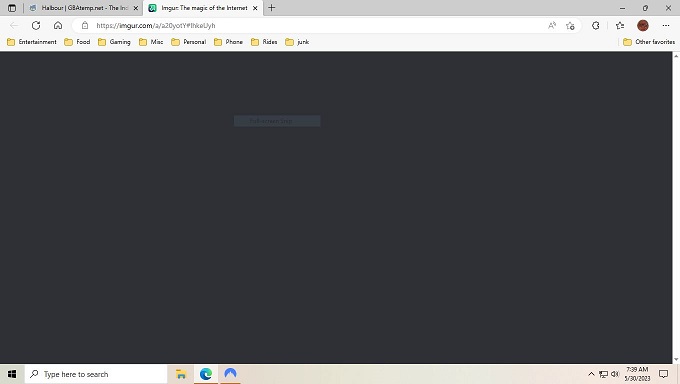The image size is (680, 384).
Task: Expand the Other favorites folder
Action: click(649, 42)
